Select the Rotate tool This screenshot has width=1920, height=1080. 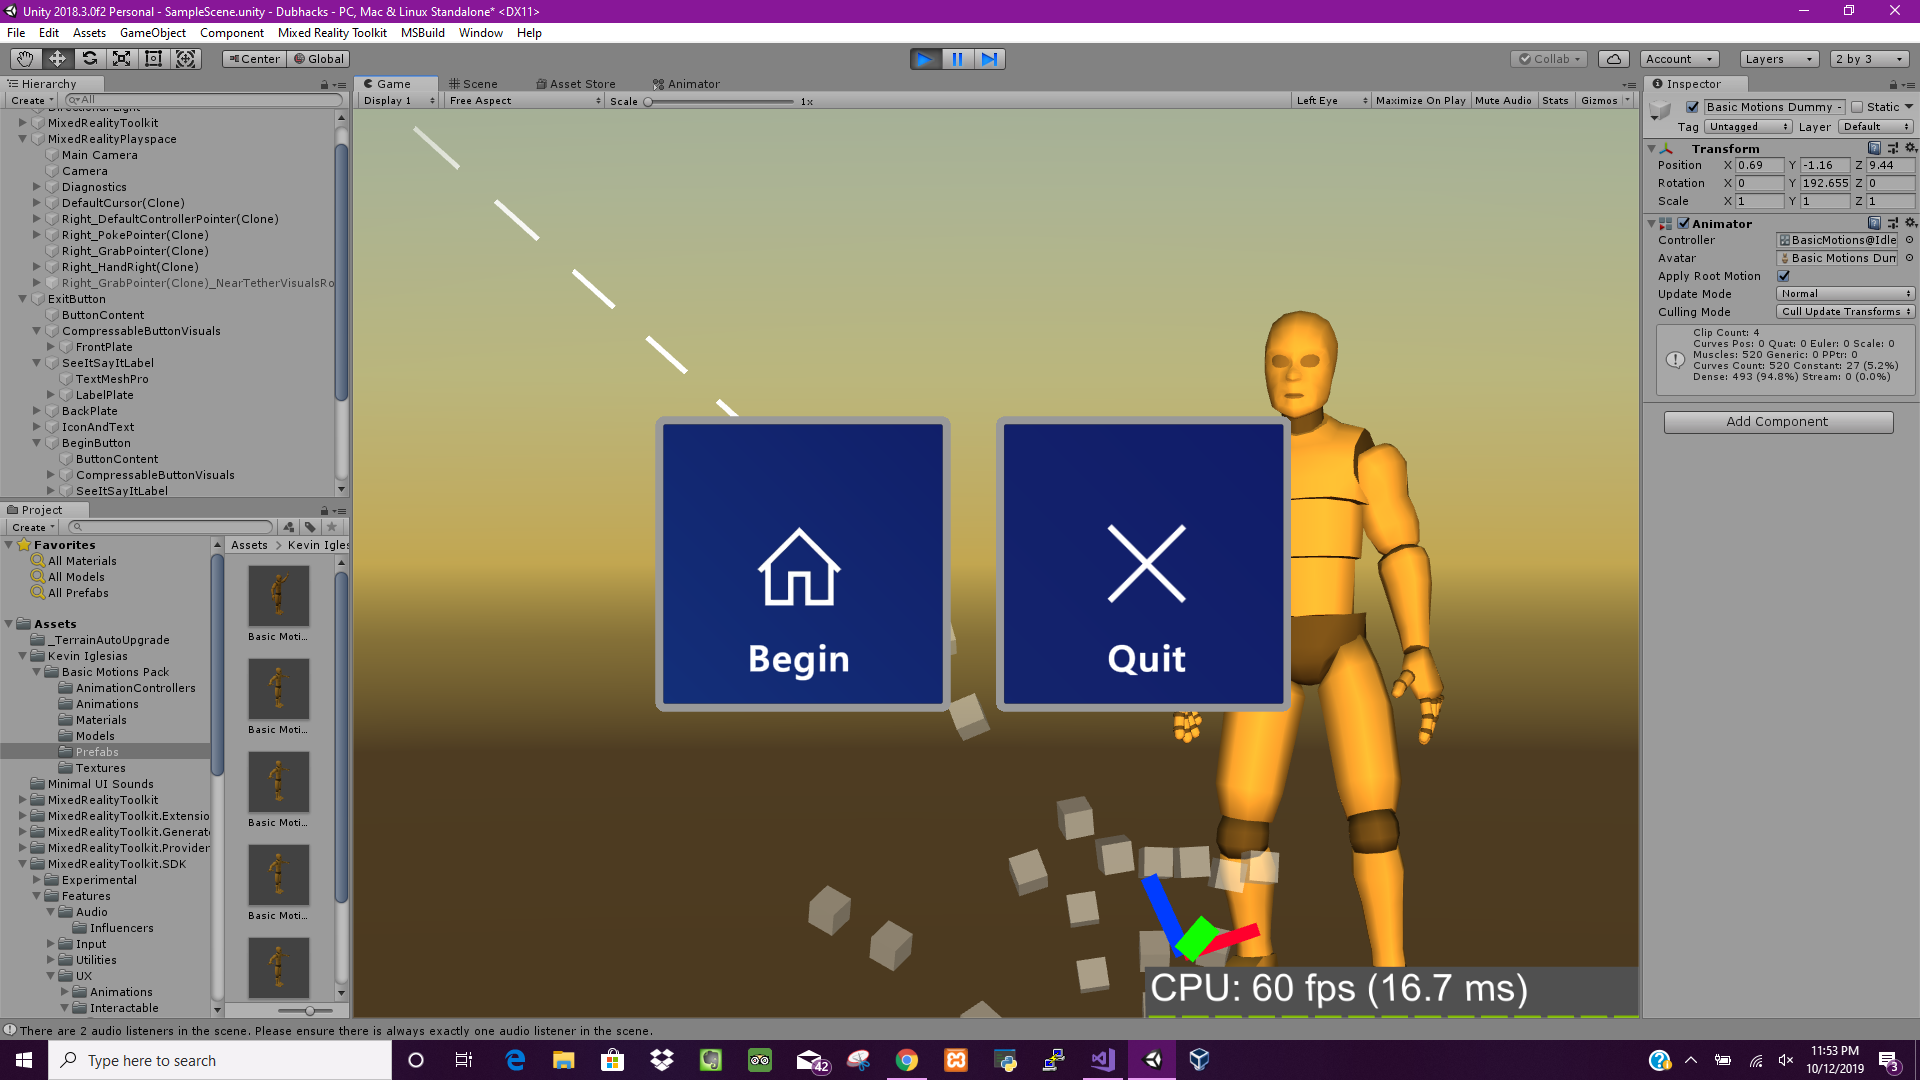(89, 59)
